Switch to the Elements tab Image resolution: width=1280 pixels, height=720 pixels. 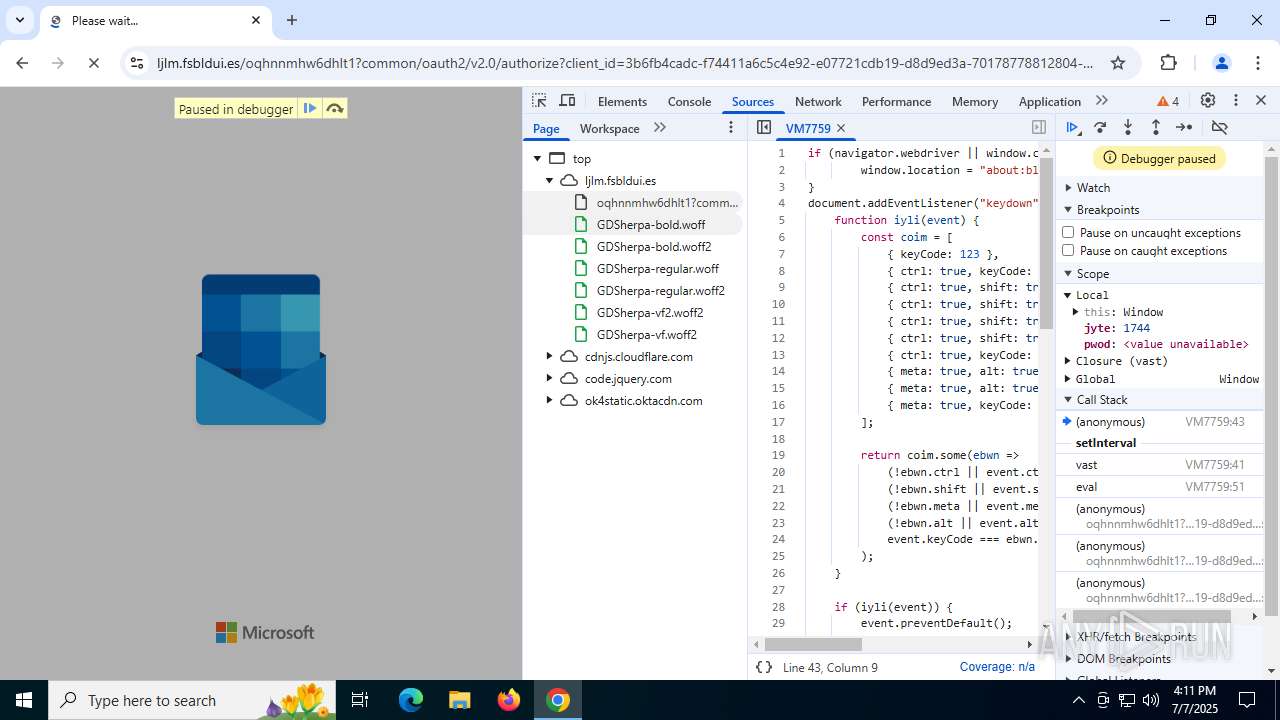coord(622,101)
